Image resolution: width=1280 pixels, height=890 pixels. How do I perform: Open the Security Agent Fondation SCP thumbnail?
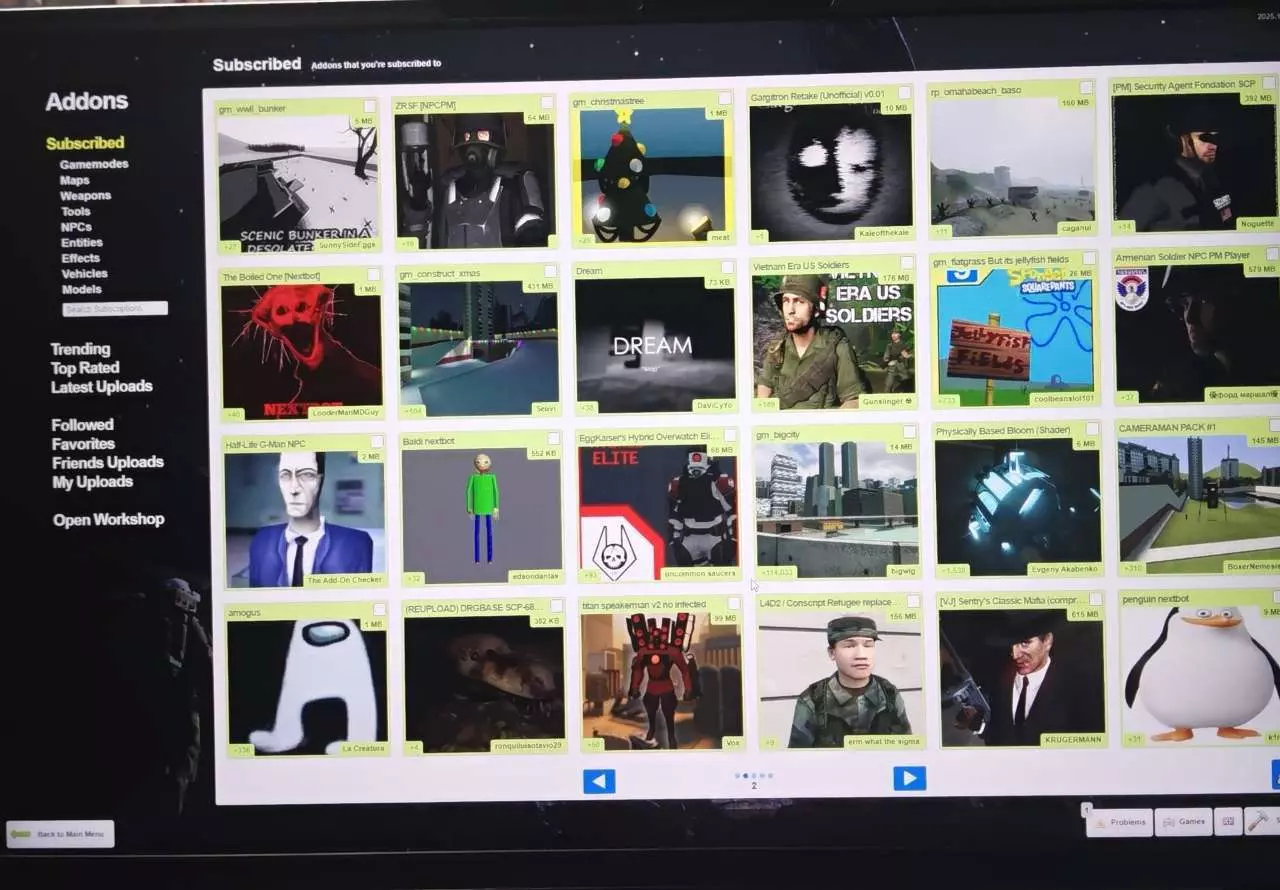point(1195,162)
